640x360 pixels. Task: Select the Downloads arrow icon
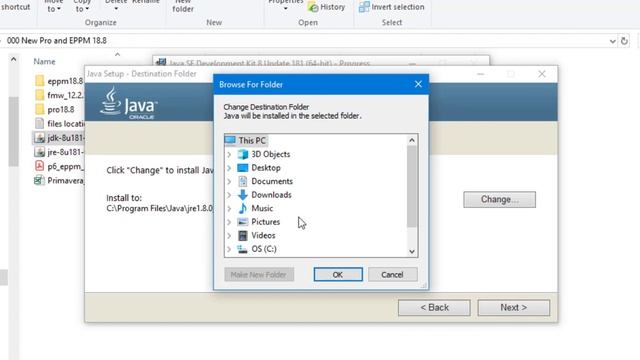[x=243, y=195]
